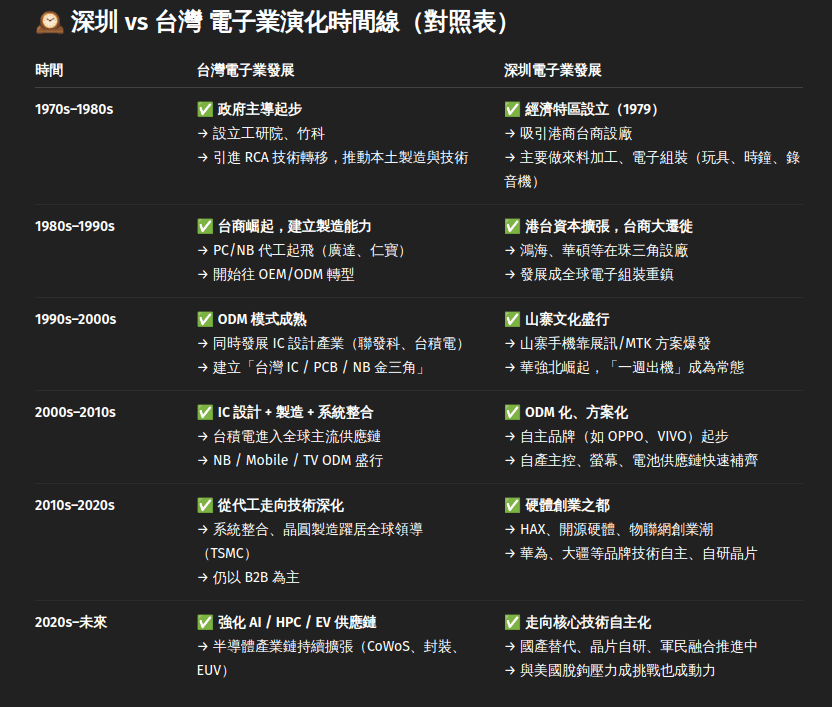Click the green checkmark beside 經濟特區設立（1979）
Image resolution: width=832 pixels, height=707 pixels.
point(512,109)
